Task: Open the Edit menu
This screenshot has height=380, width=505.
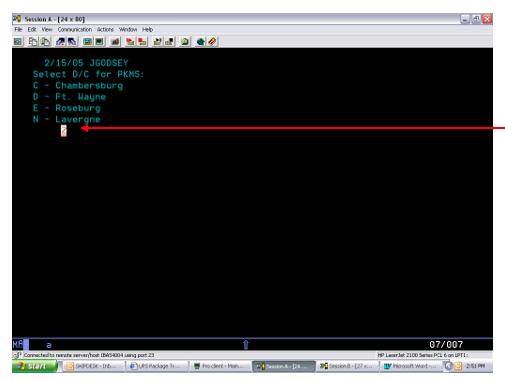Action: (x=32, y=30)
